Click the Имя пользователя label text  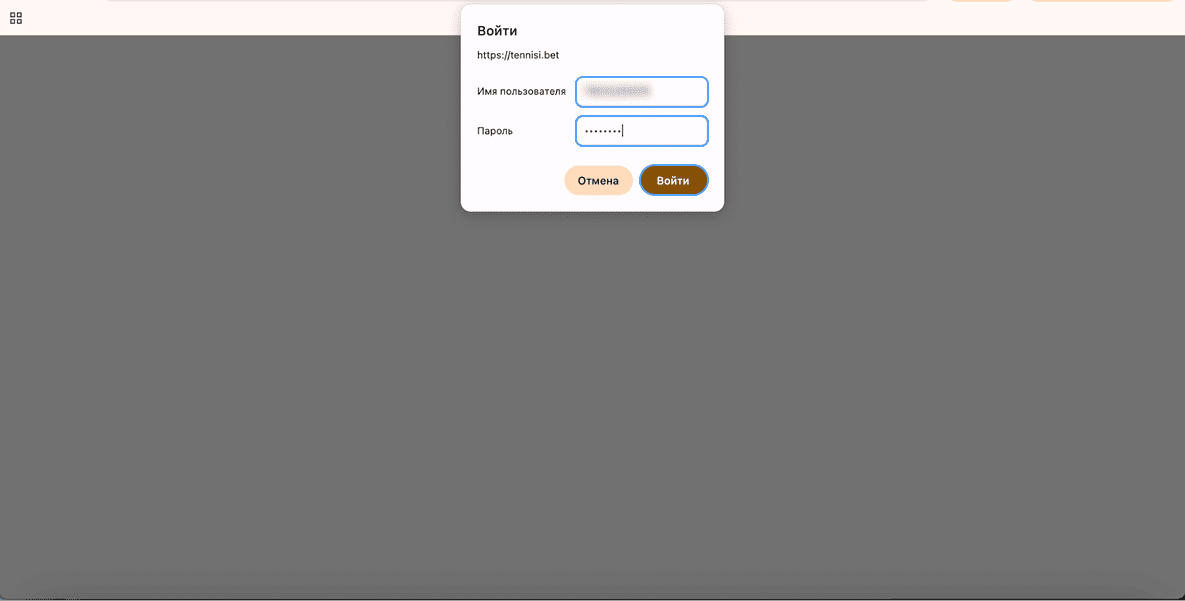point(521,92)
